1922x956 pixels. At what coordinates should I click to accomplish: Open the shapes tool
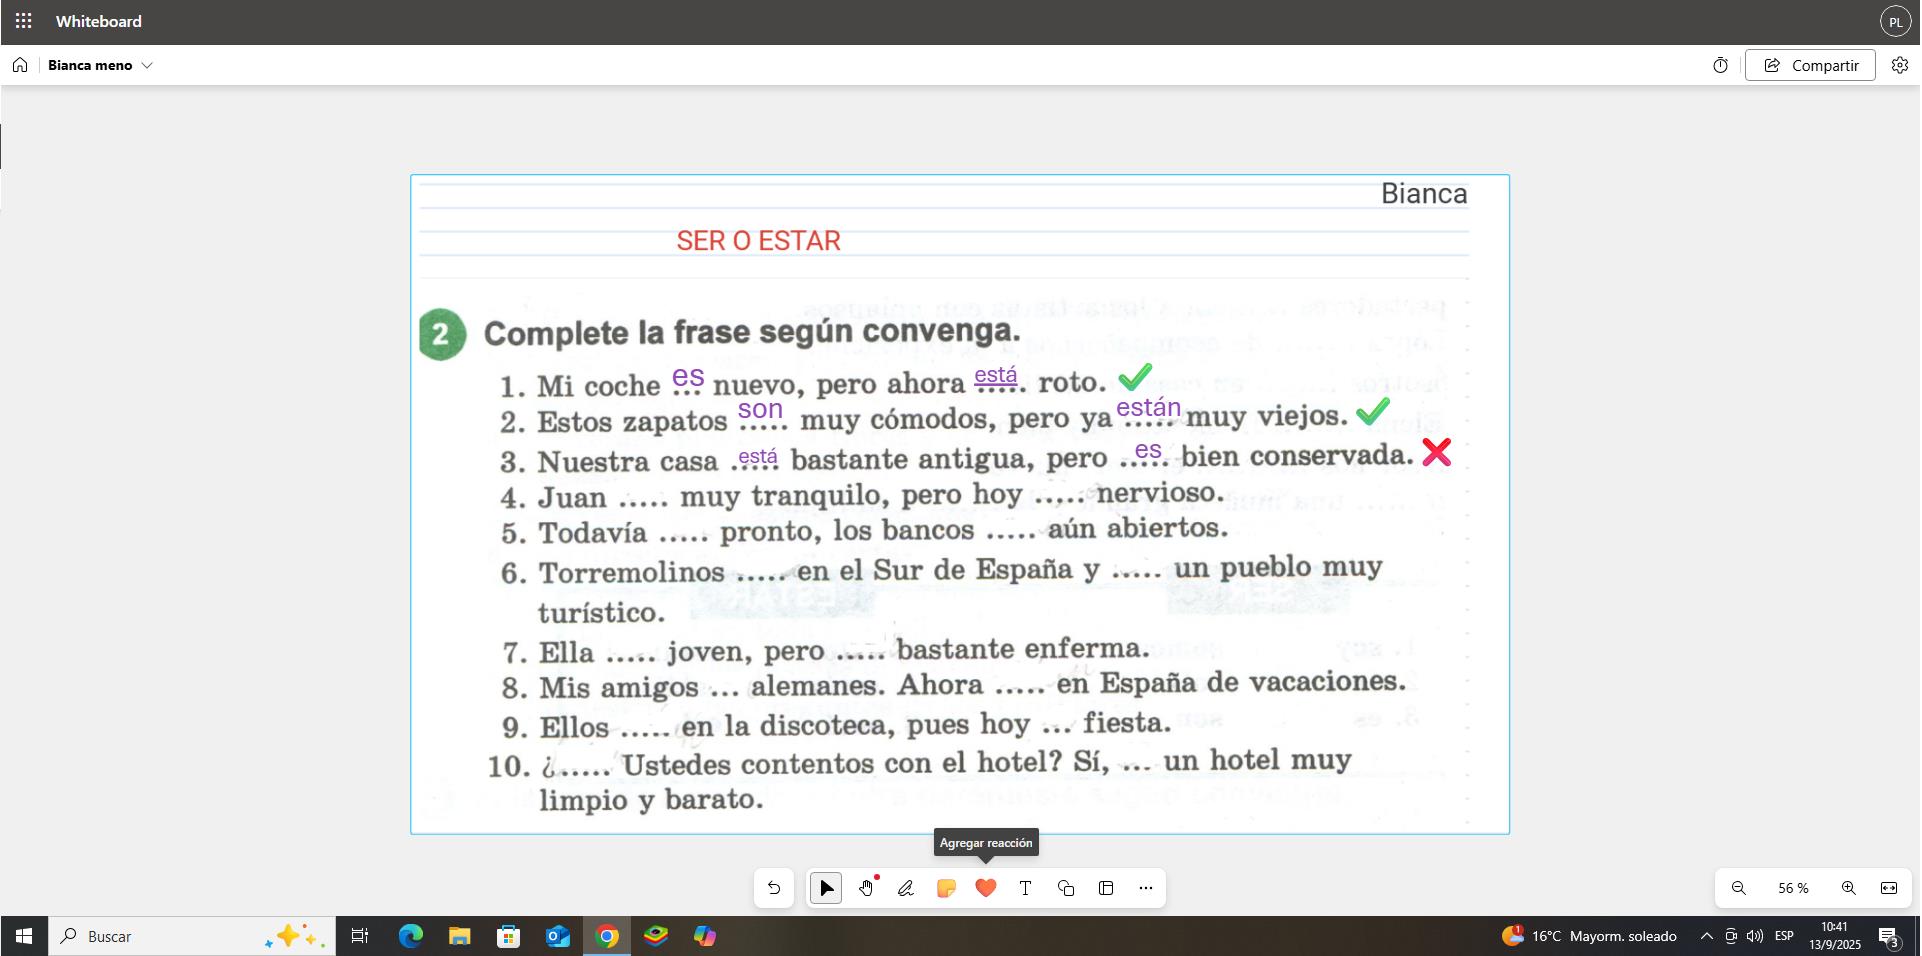1066,888
